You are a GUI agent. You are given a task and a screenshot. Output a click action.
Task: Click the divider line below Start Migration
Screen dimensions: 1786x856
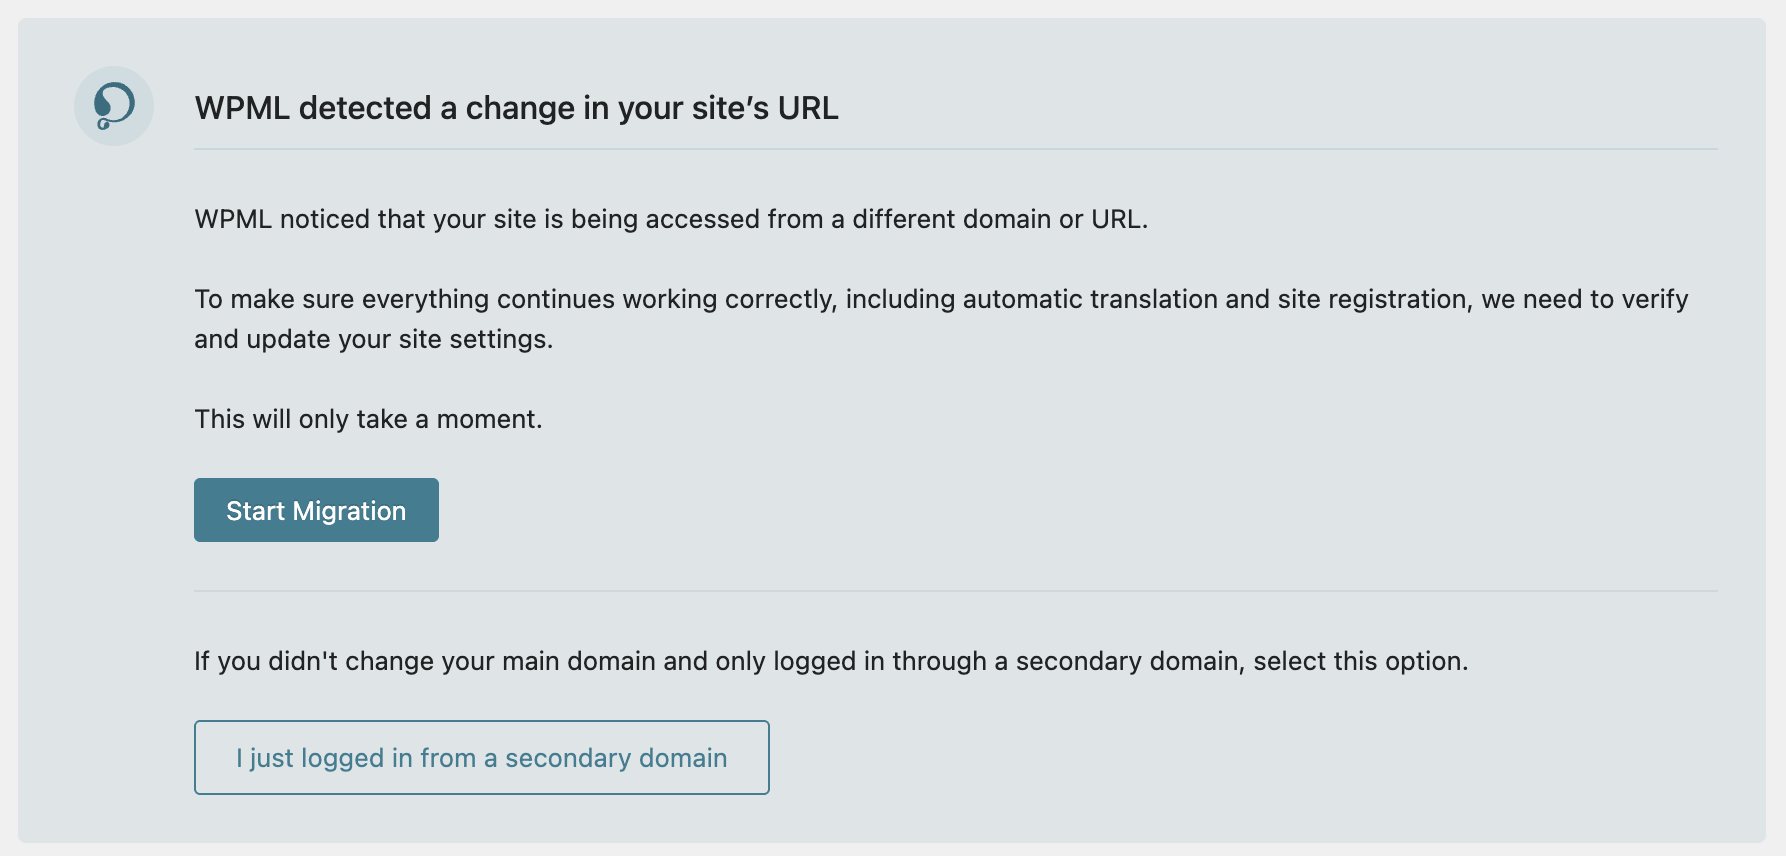point(955,591)
